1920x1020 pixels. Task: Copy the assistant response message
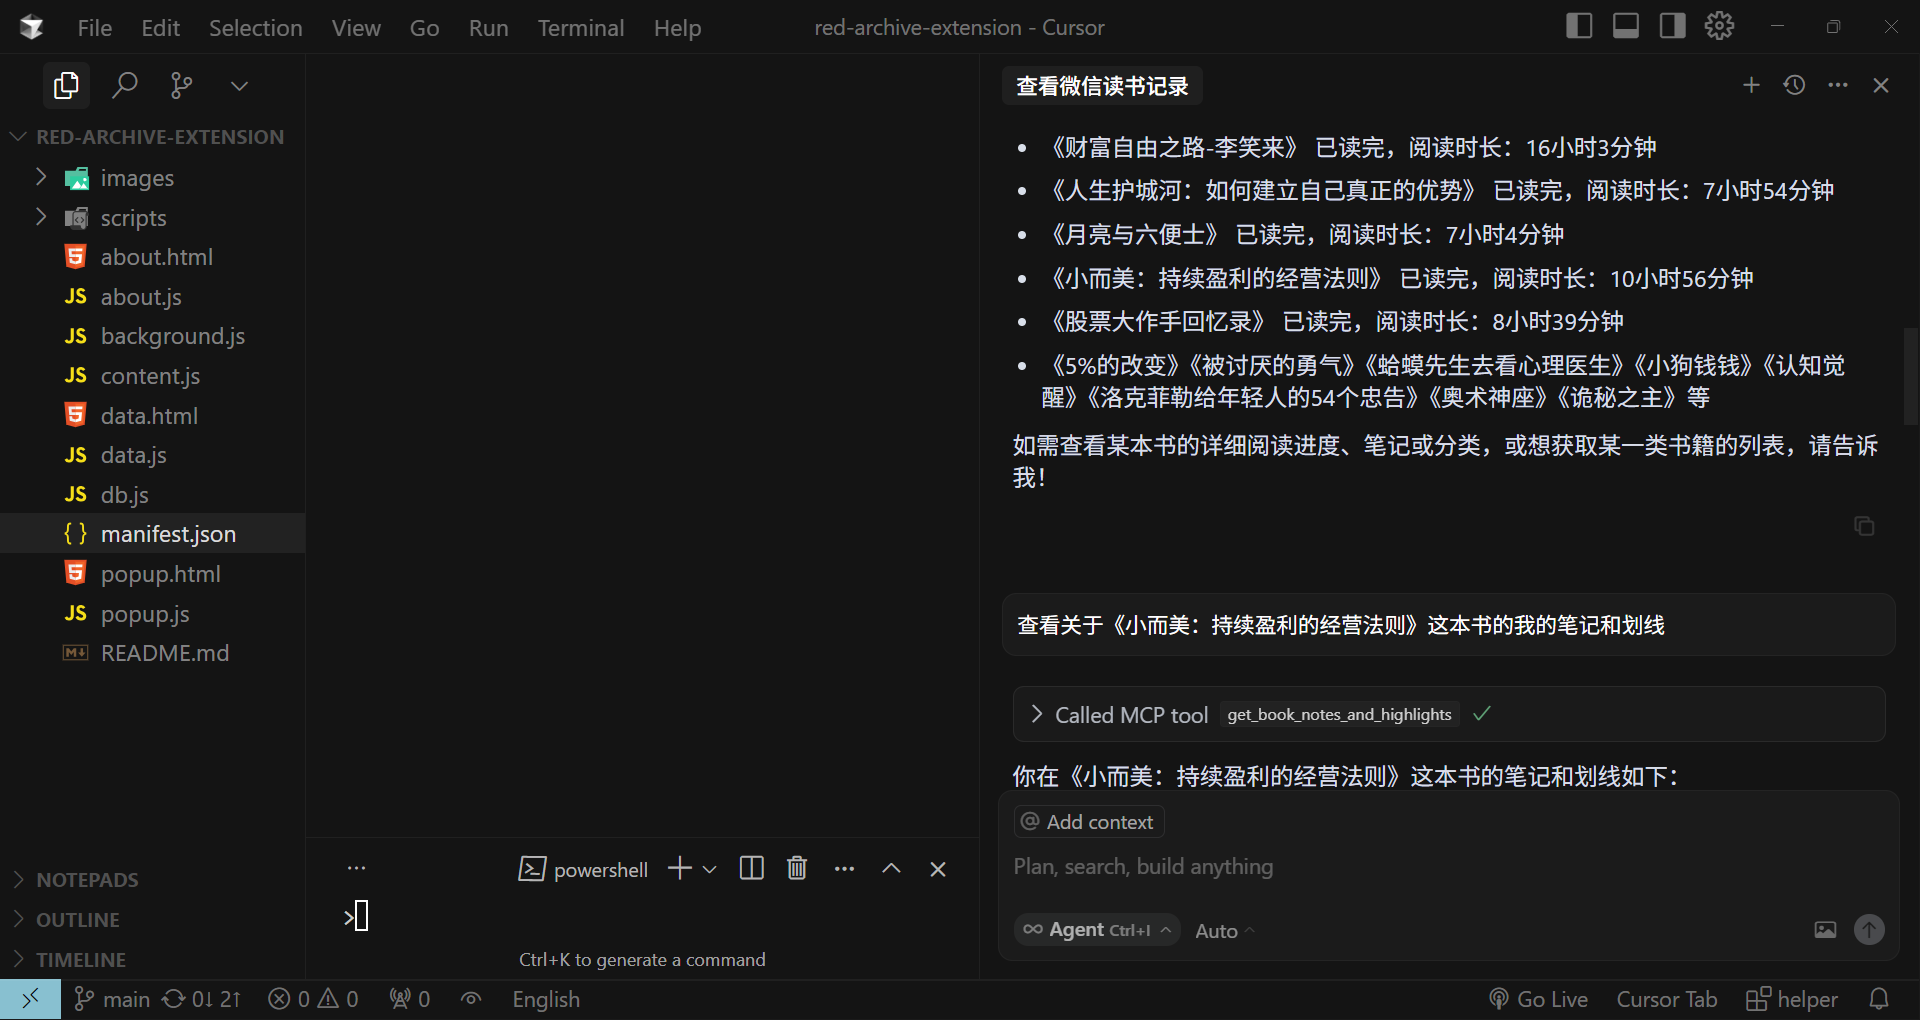click(1864, 526)
